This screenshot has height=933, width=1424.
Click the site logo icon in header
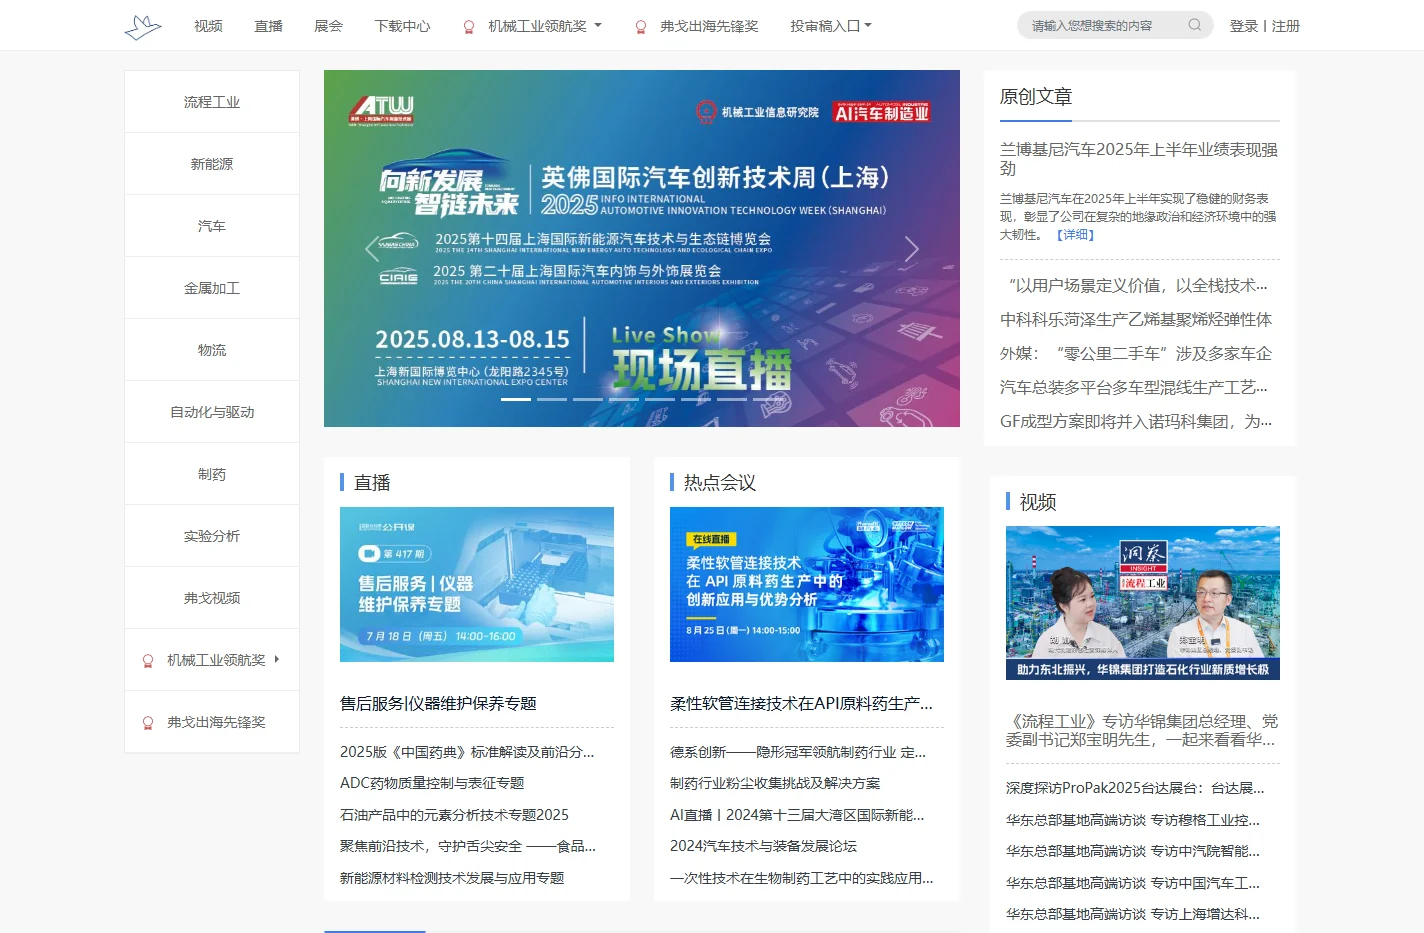coord(143,27)
